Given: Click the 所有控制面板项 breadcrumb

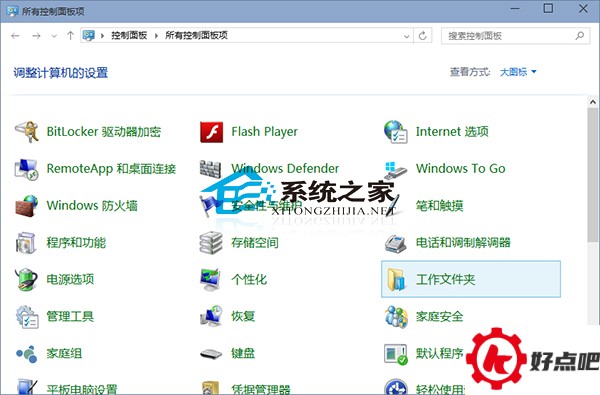Looking at the screenshot, I should (196, 36).
